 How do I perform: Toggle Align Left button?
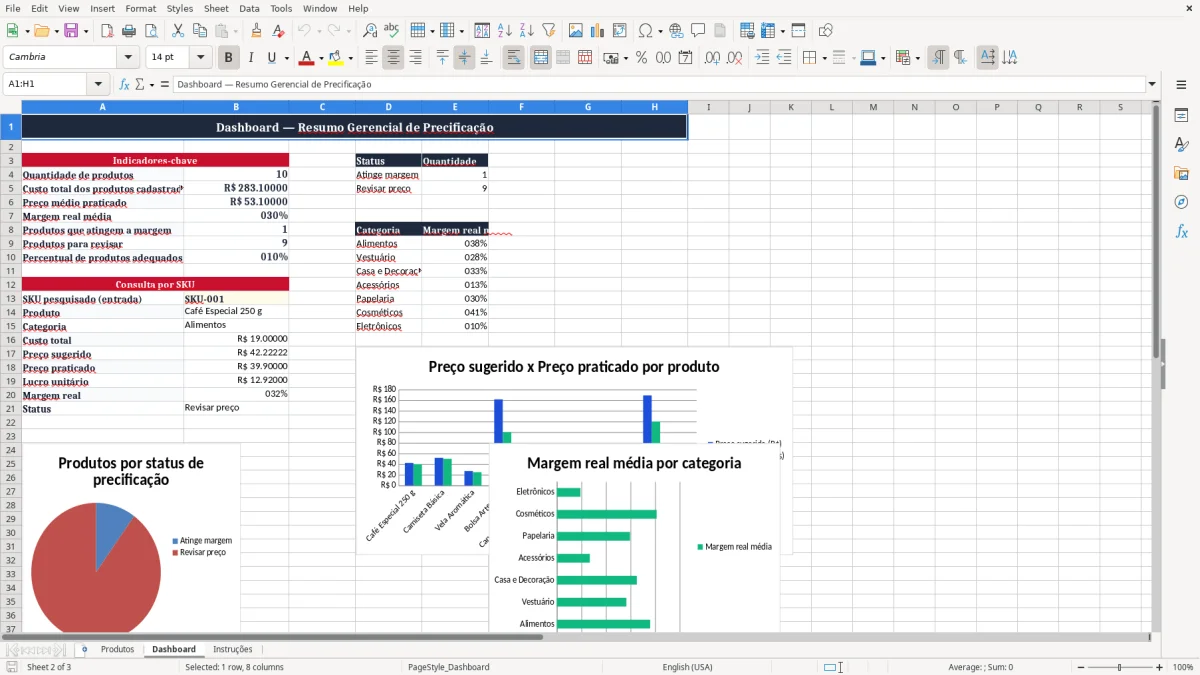372,58
